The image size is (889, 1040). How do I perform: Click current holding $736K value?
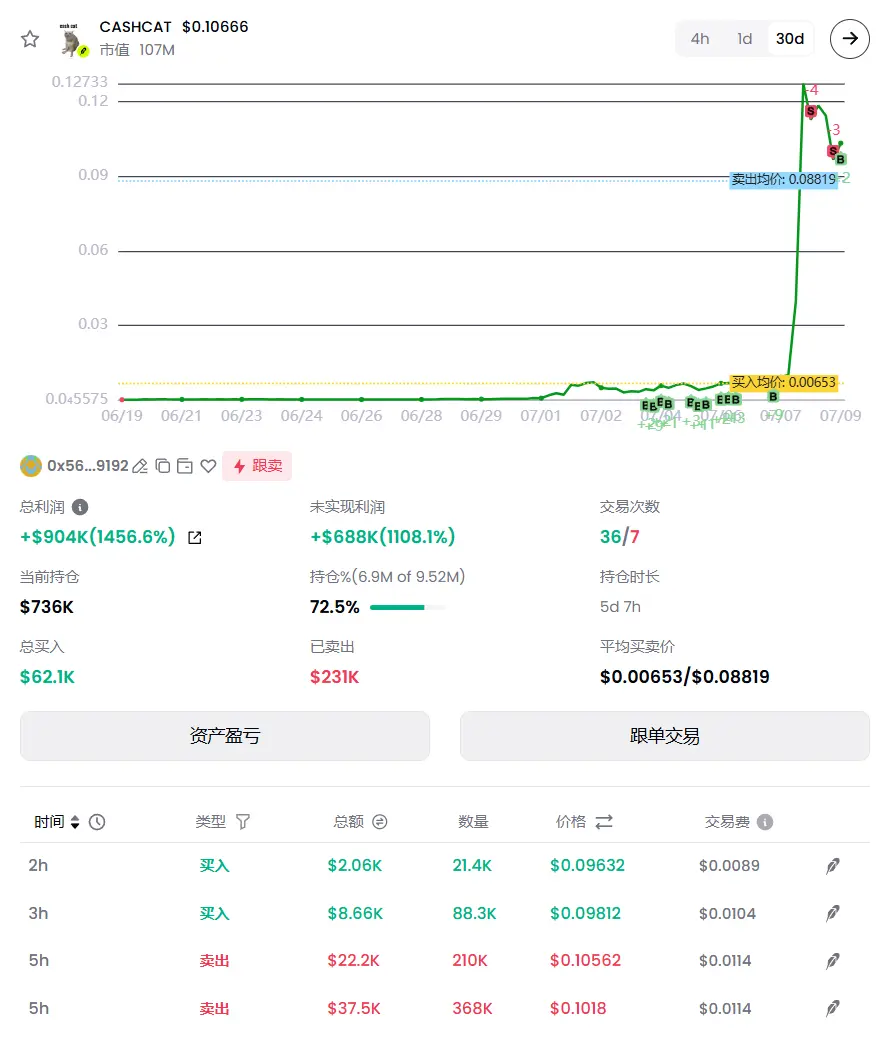[46, 608]
